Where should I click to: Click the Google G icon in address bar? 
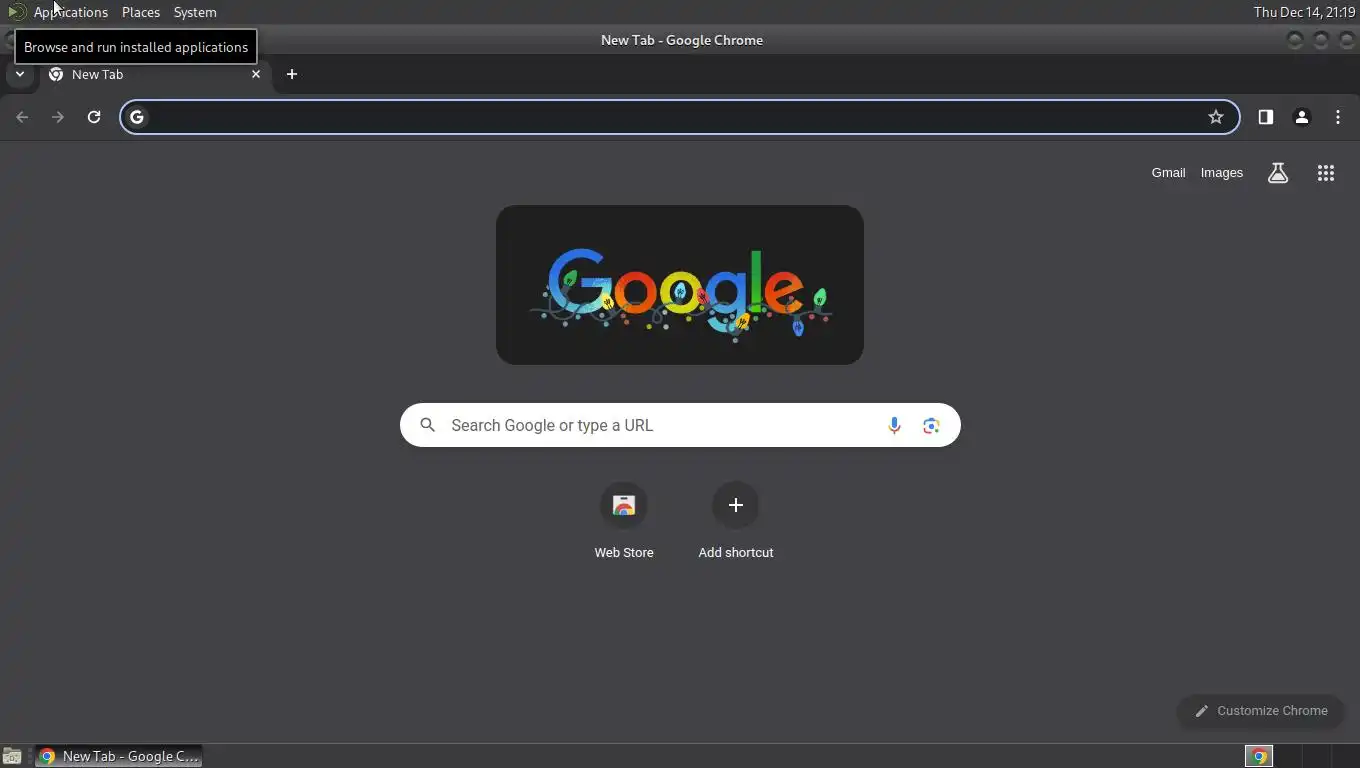click(137, 117)
